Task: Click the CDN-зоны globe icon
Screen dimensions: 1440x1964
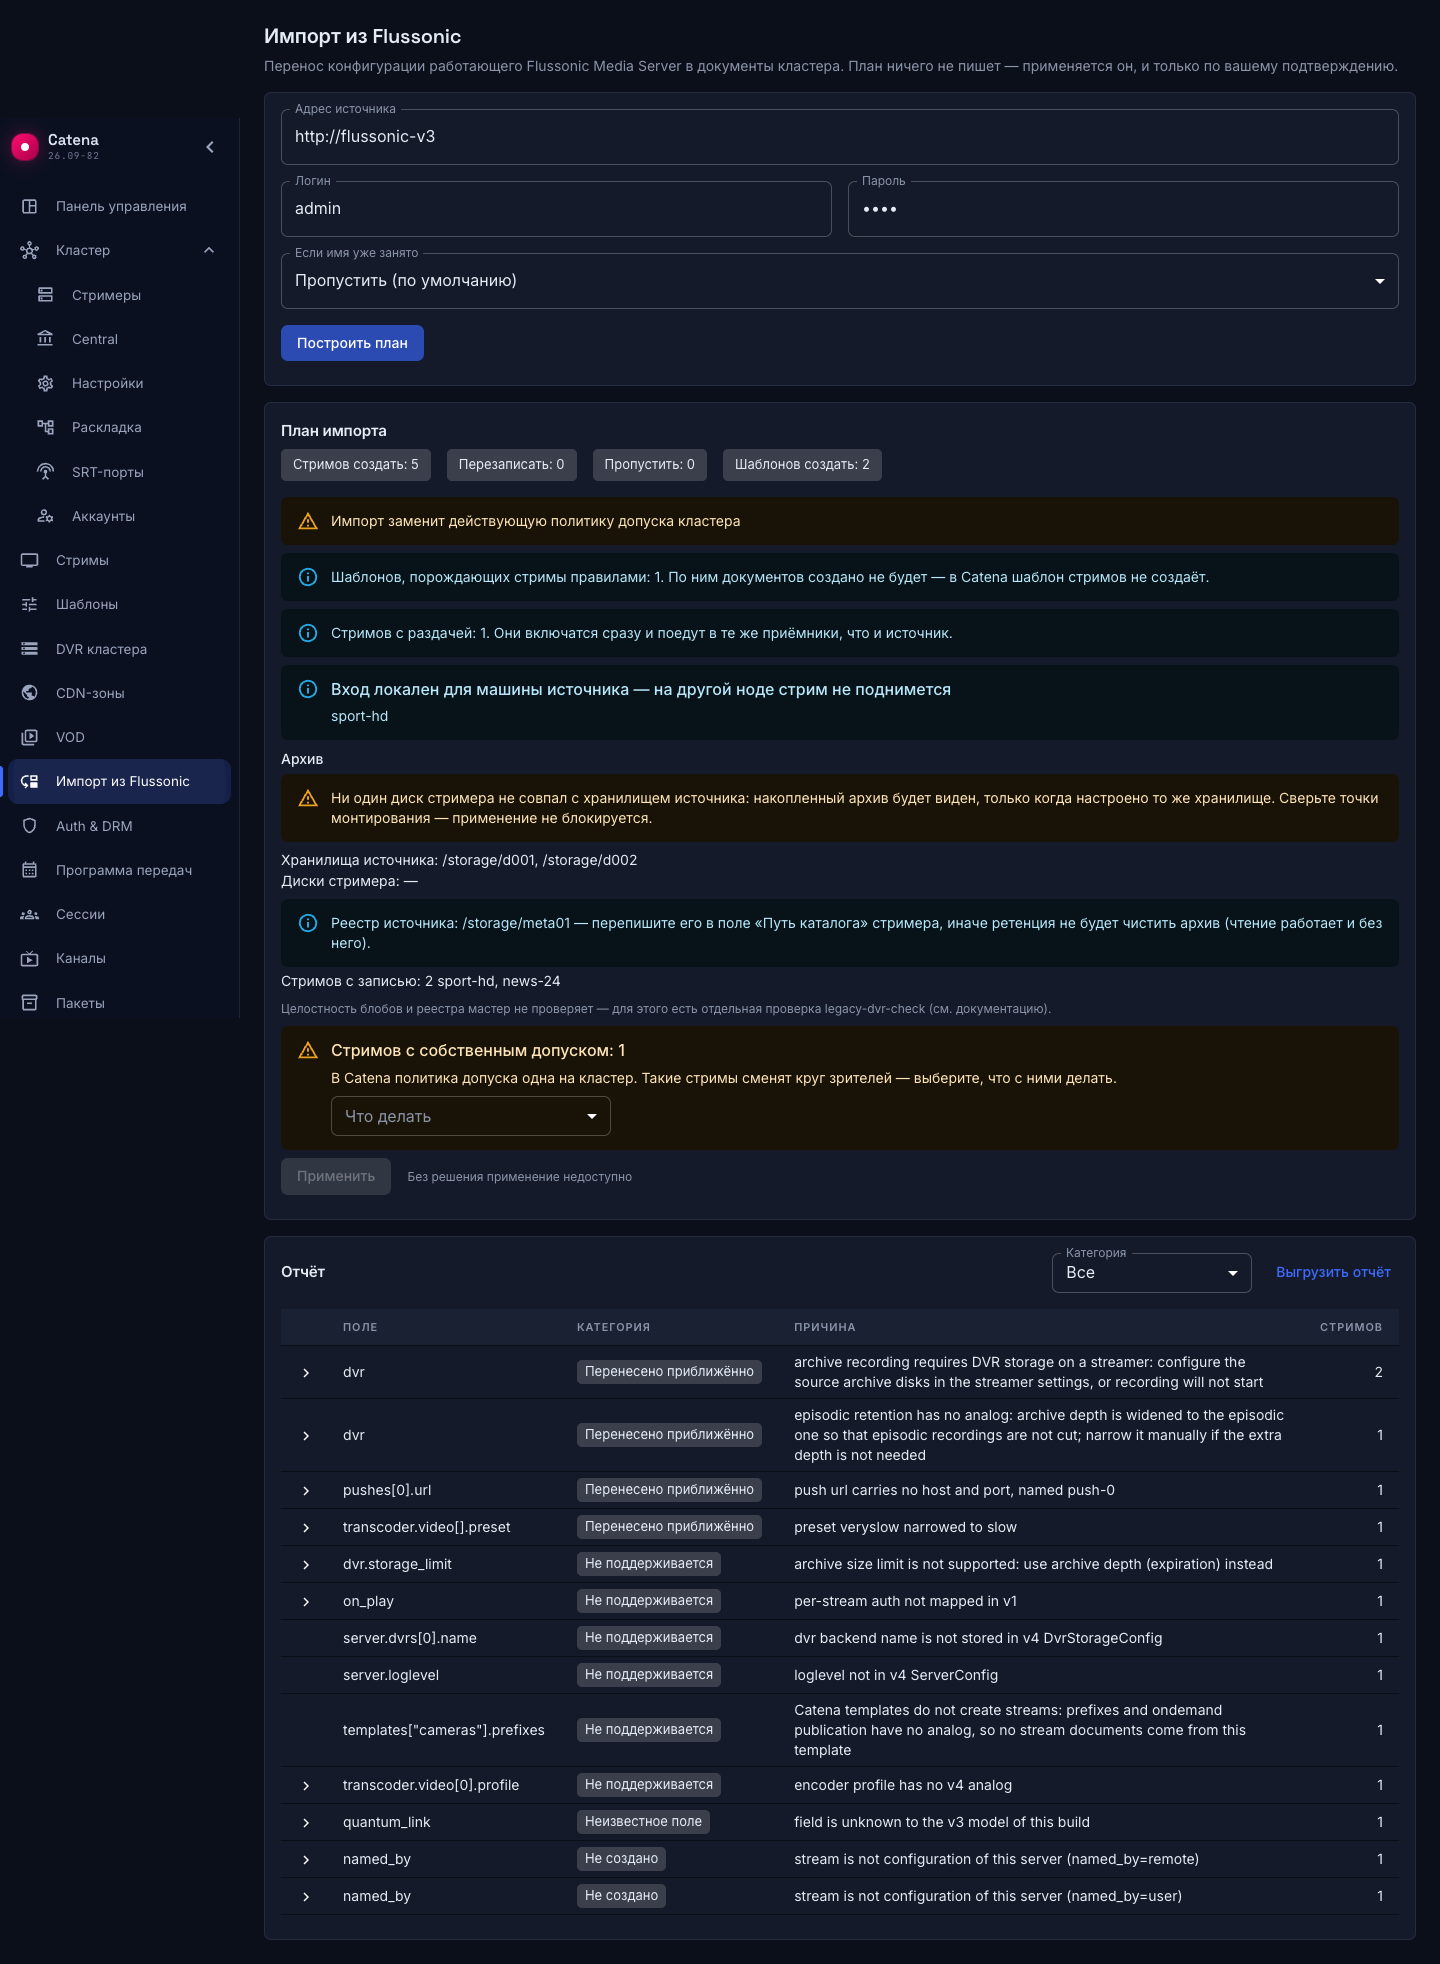Action: 30,693
